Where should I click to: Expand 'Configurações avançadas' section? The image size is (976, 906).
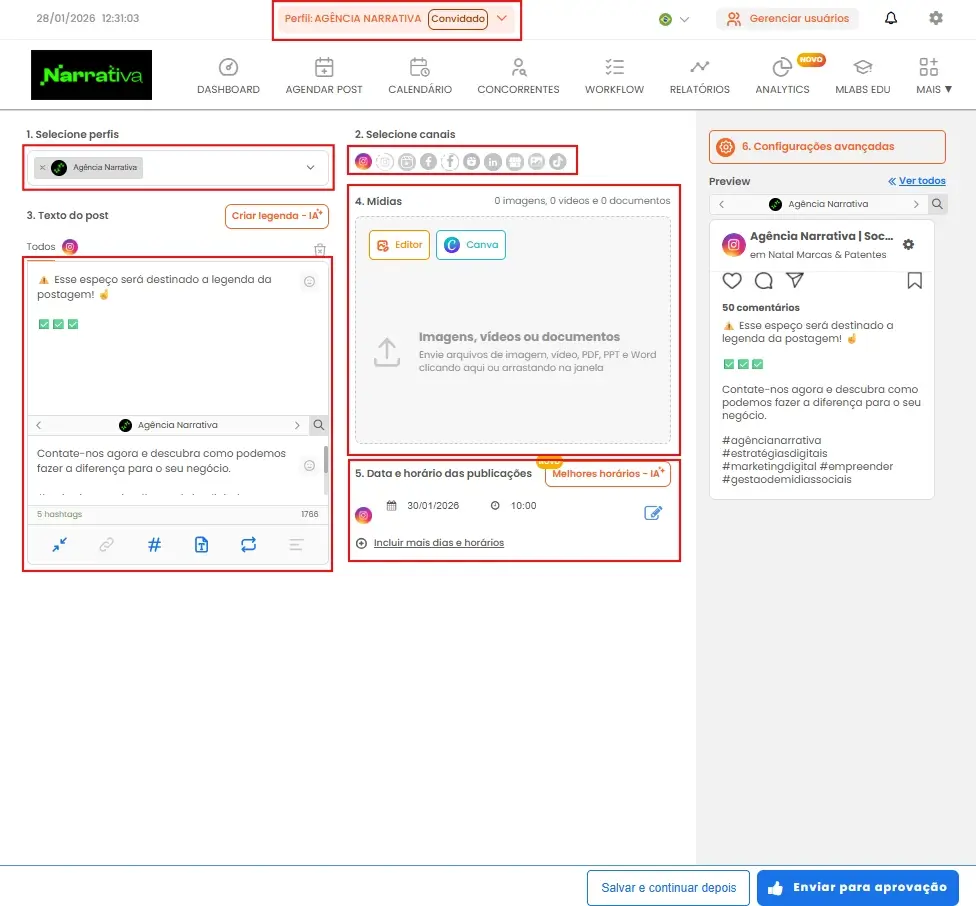point(827,147)
